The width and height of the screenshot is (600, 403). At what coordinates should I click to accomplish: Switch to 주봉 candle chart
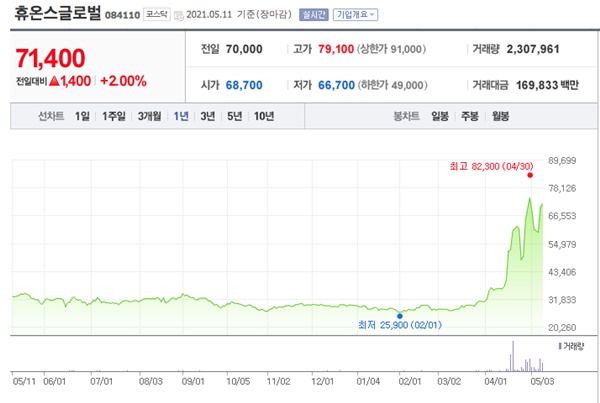[470, 116]
